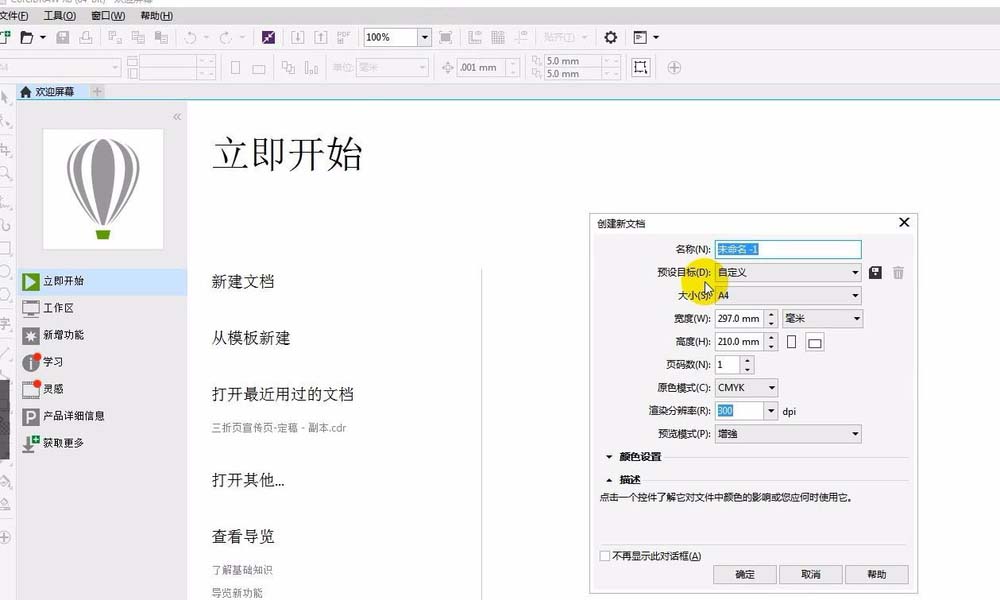Click the 宽度 297.0 mm field
1000x600 pixels.
point(739,318)
